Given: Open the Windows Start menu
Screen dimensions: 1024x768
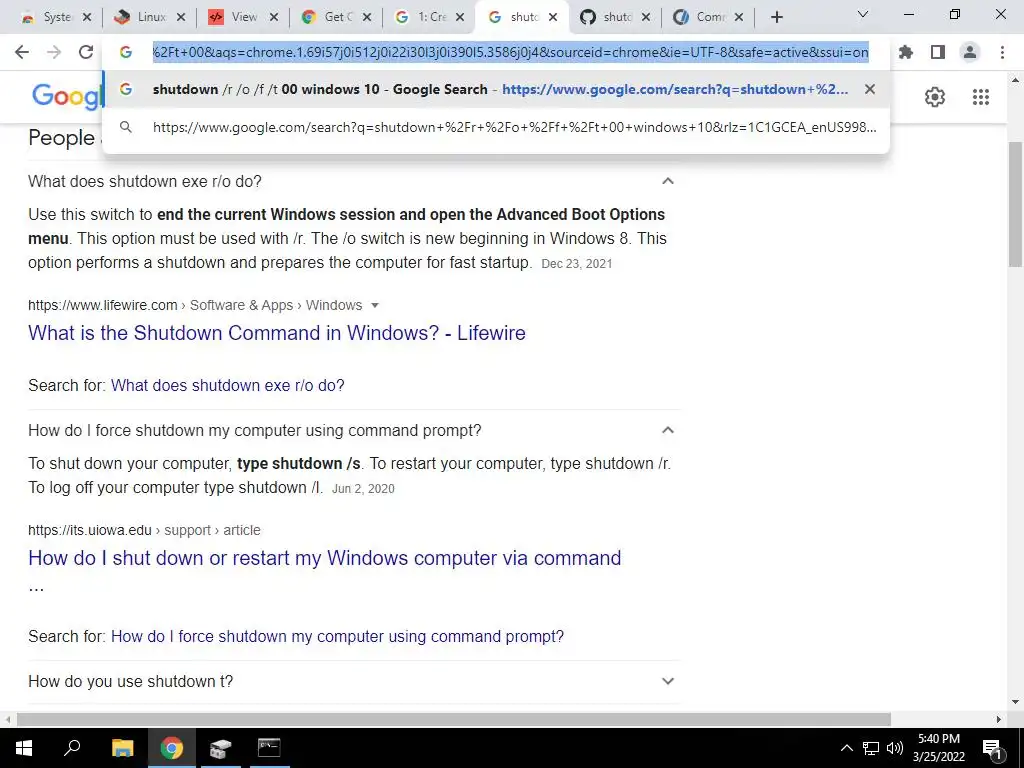Looking at the screenshot, I should 24,748.
